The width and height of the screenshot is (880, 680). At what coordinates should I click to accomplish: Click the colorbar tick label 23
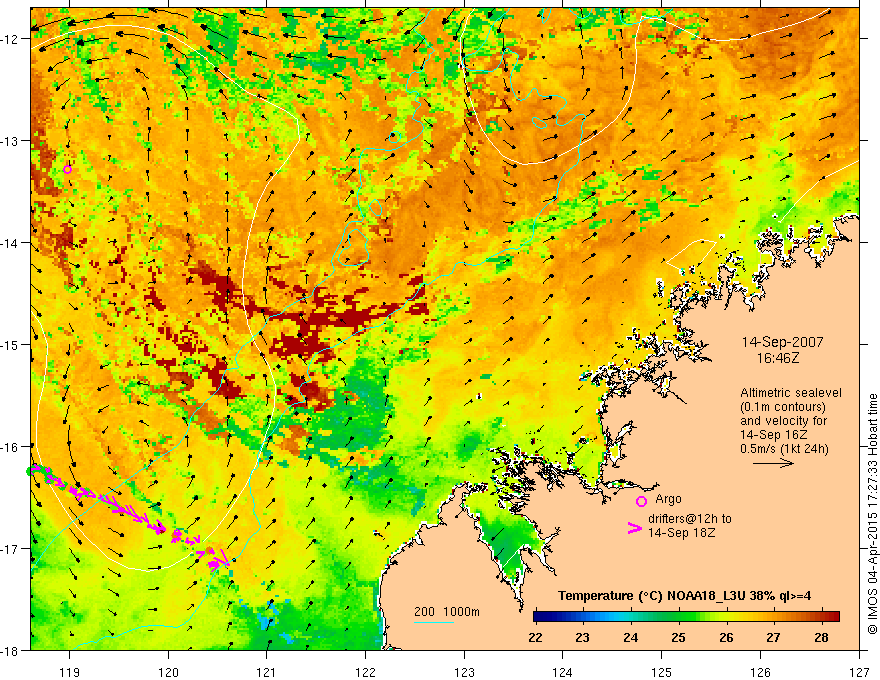(x=583, y=637)
